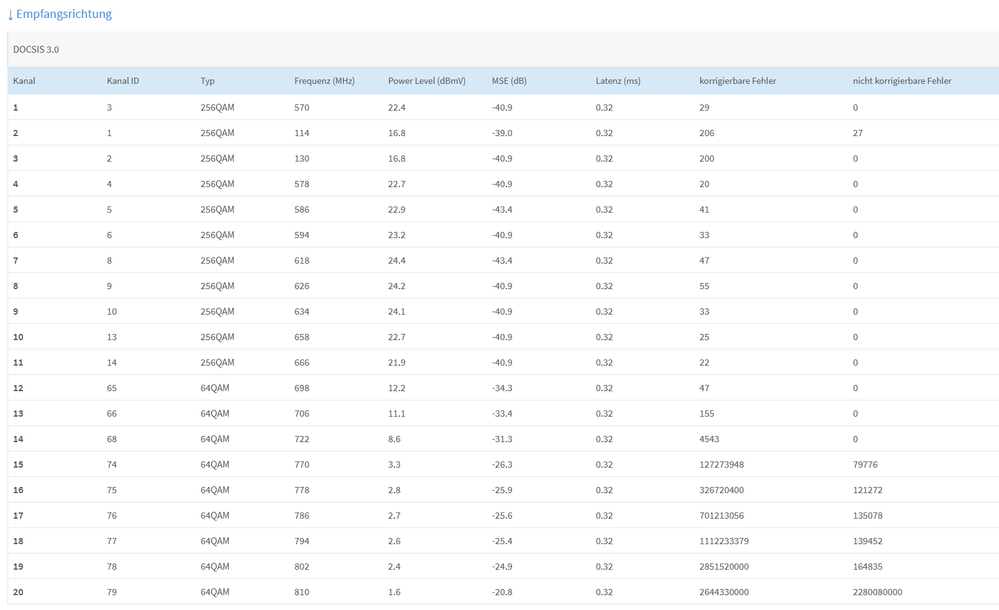Select correctable error count 4543
This screenshot has height=610, width=999.
tap(709, 439)
